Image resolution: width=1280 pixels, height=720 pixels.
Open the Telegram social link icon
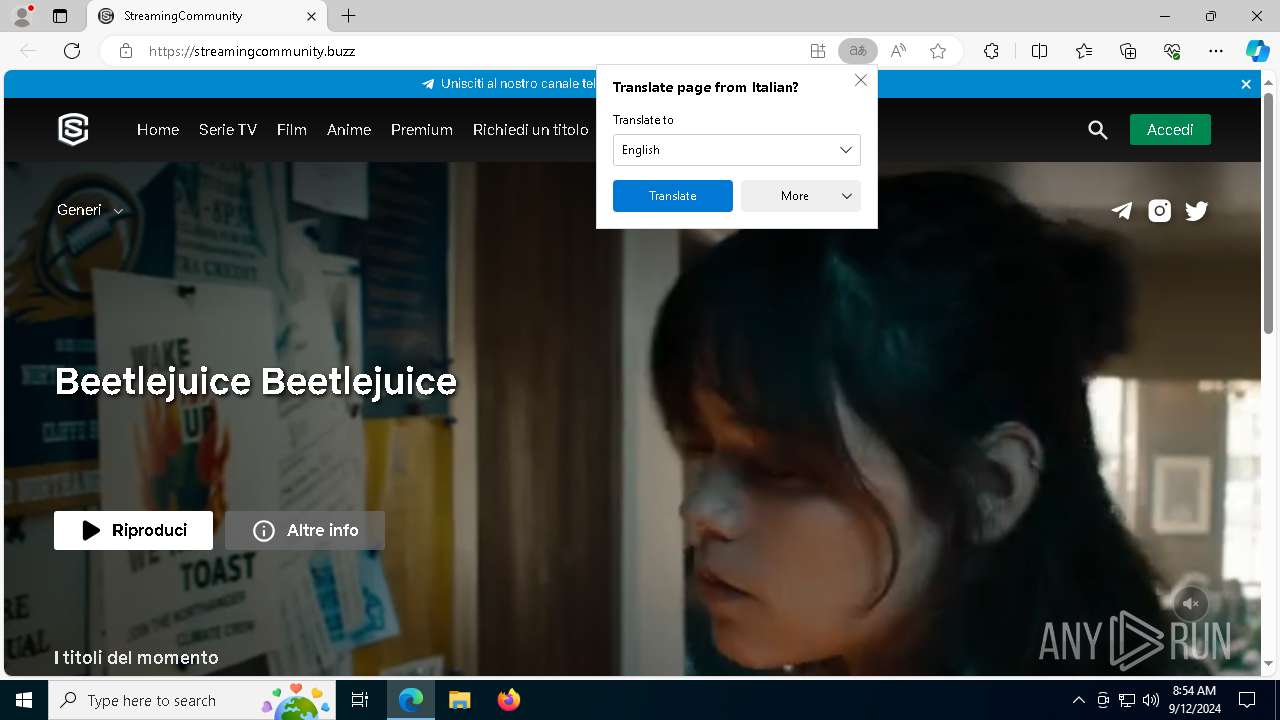tap(1122, 210)
